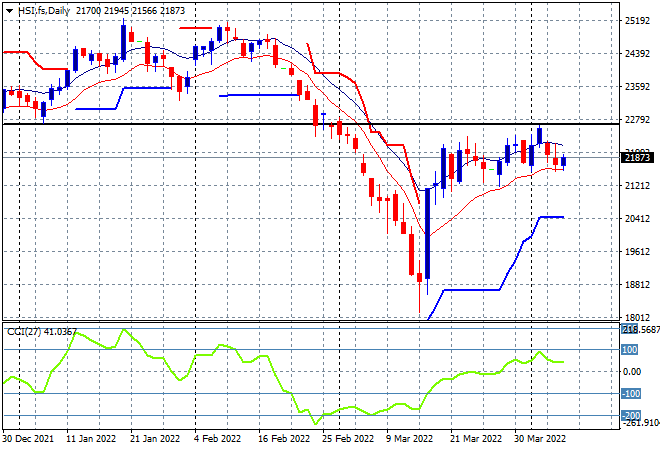Select the 20412 price axis label
This screenshot has height=450, width=660.
pyautogui.click(x=637, y=218)
